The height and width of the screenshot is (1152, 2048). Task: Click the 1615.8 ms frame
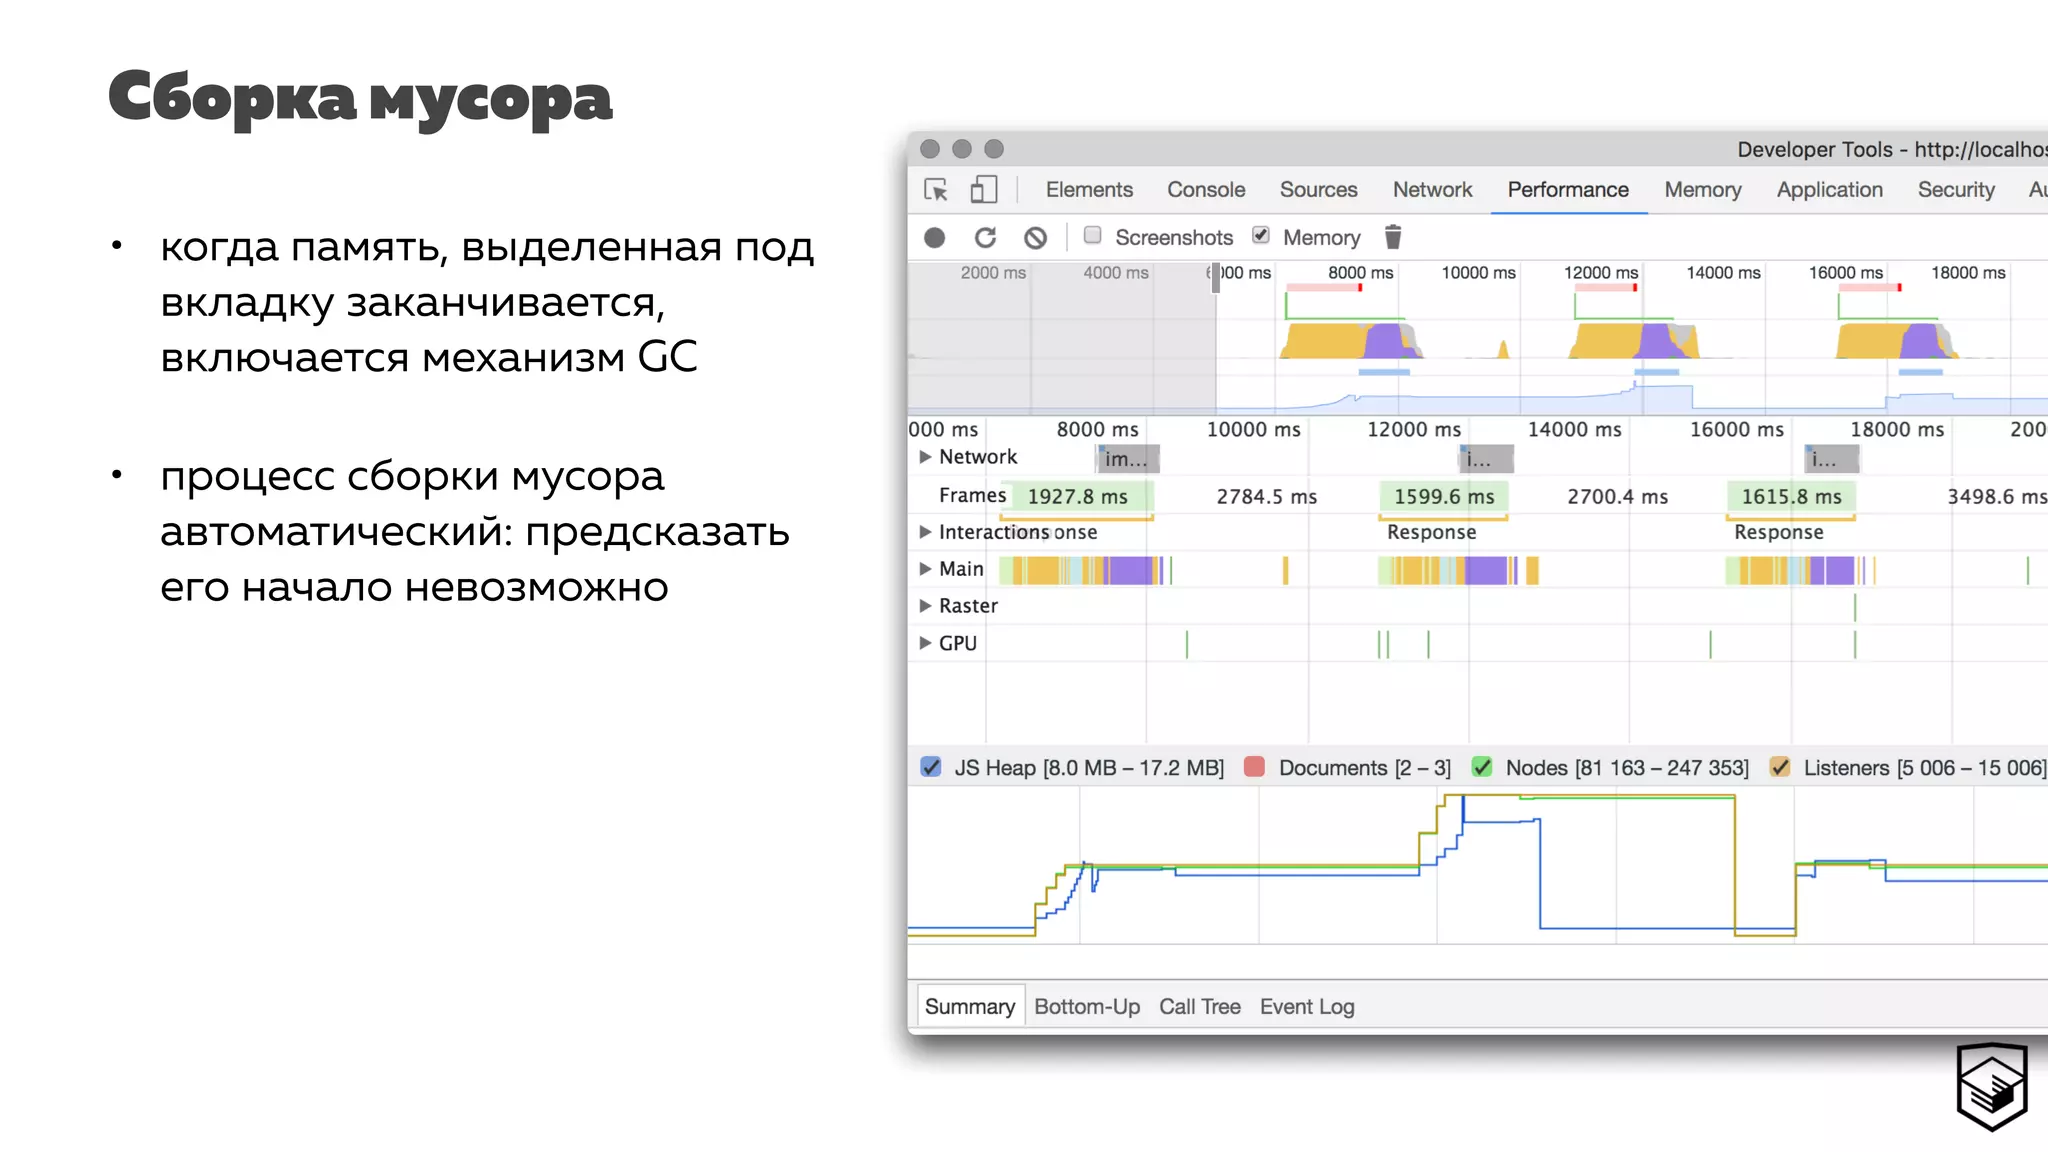1791,496
